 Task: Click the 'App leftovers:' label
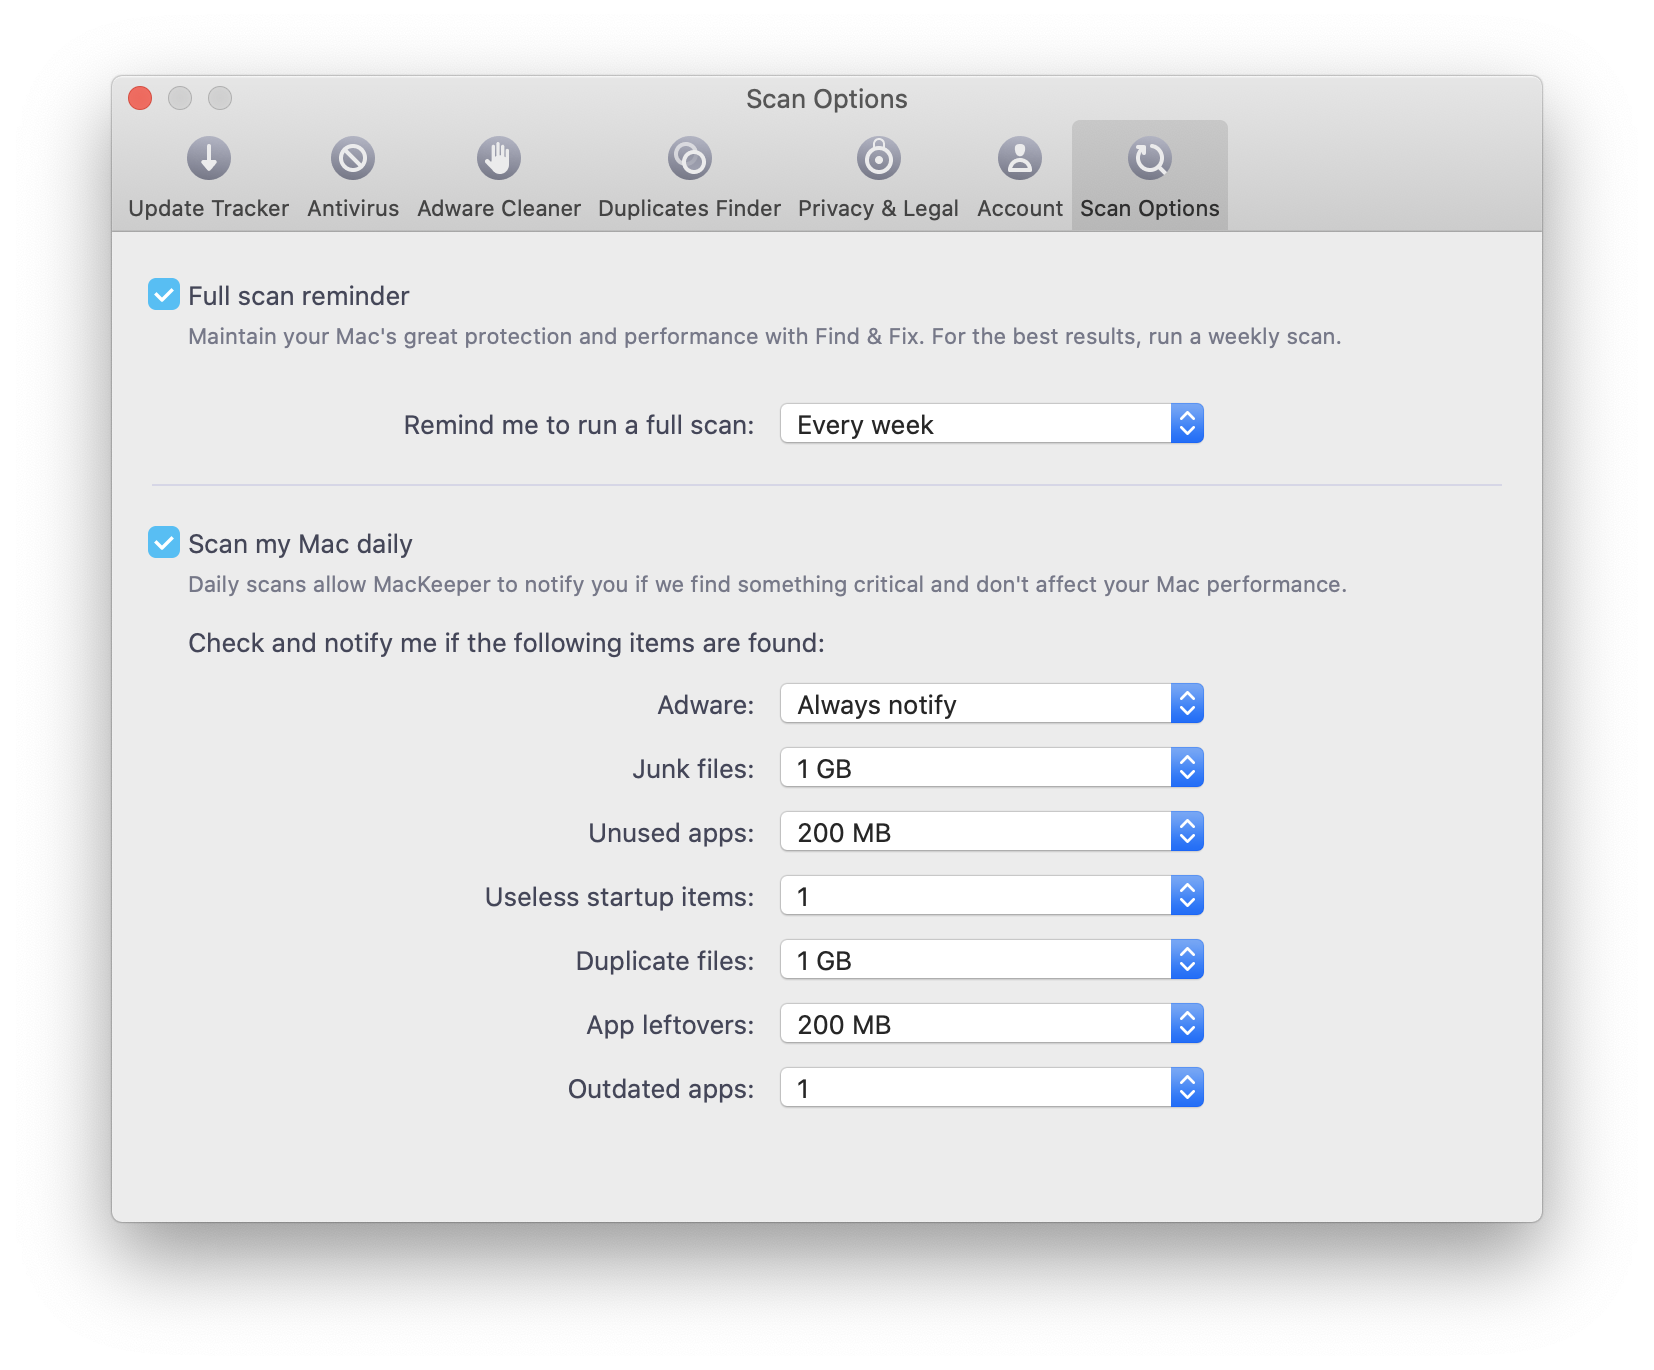[670, 1025]
